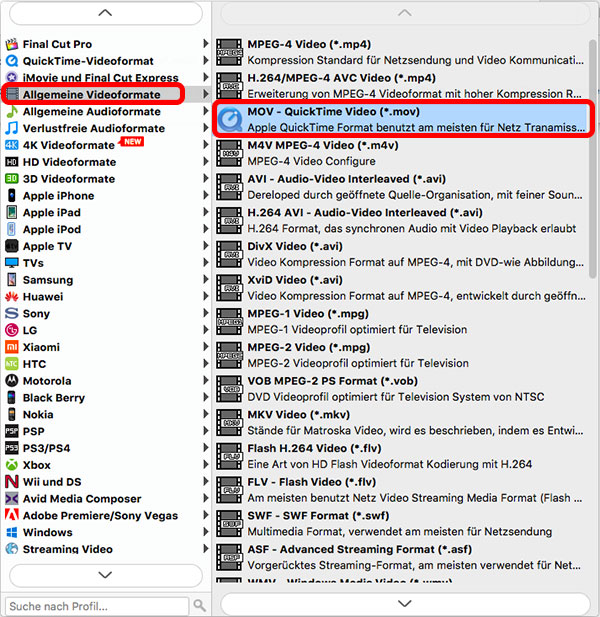Expand the Streaming Video submenu arrow
600x617 pixels.
click(x=205, y=549)
